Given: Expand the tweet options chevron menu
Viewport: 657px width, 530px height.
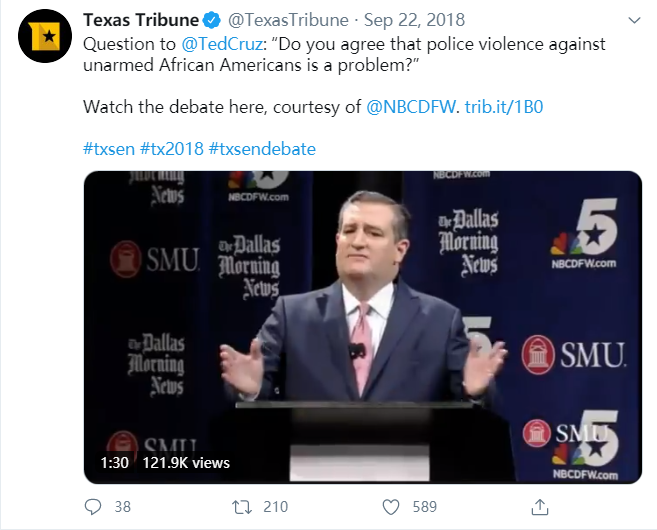Looking at the screenshot, I should (x=634, y=20).
